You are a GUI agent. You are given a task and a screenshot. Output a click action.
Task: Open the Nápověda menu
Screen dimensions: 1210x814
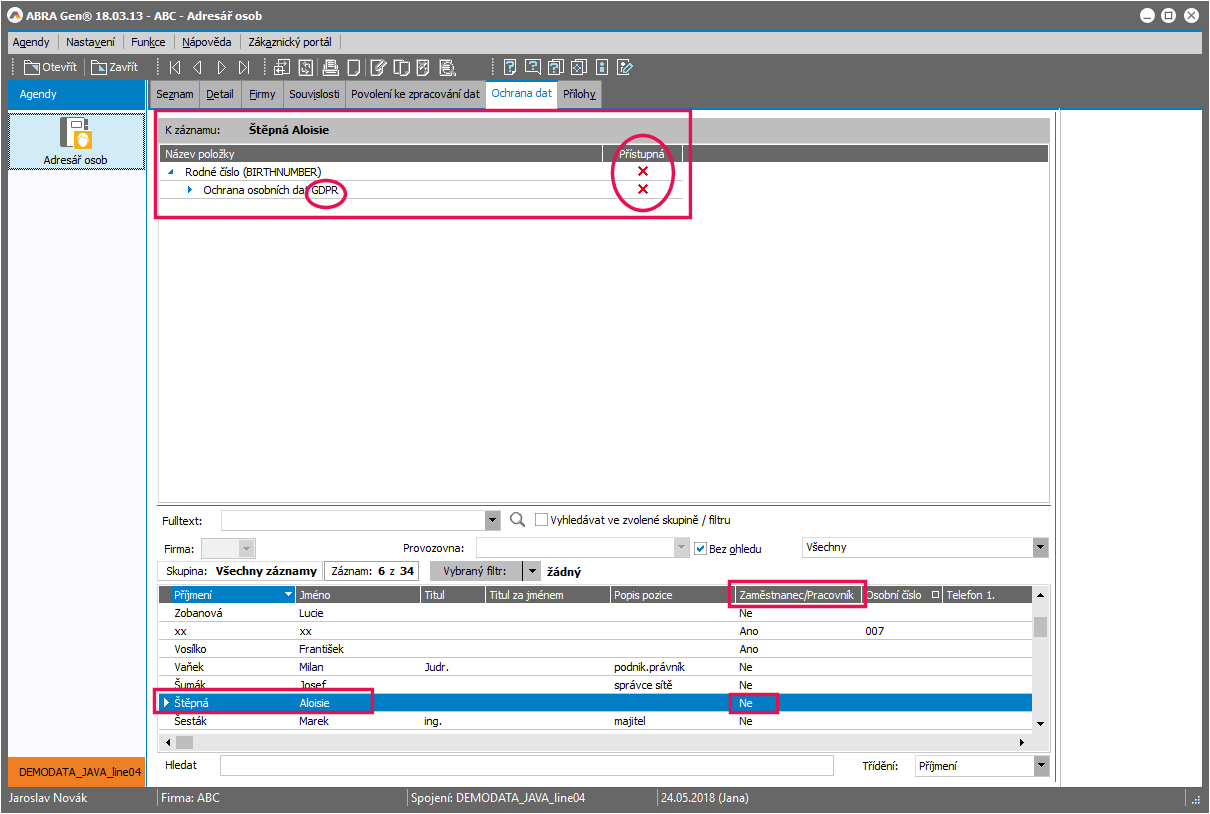207,42
